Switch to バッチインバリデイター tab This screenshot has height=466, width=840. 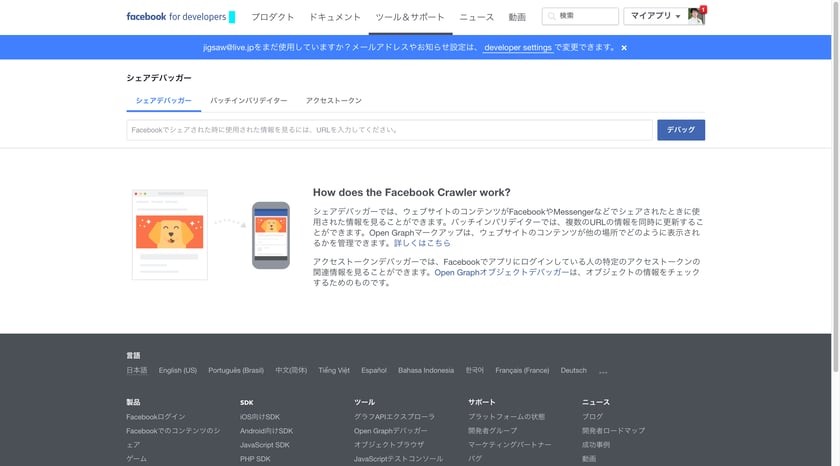249,101
